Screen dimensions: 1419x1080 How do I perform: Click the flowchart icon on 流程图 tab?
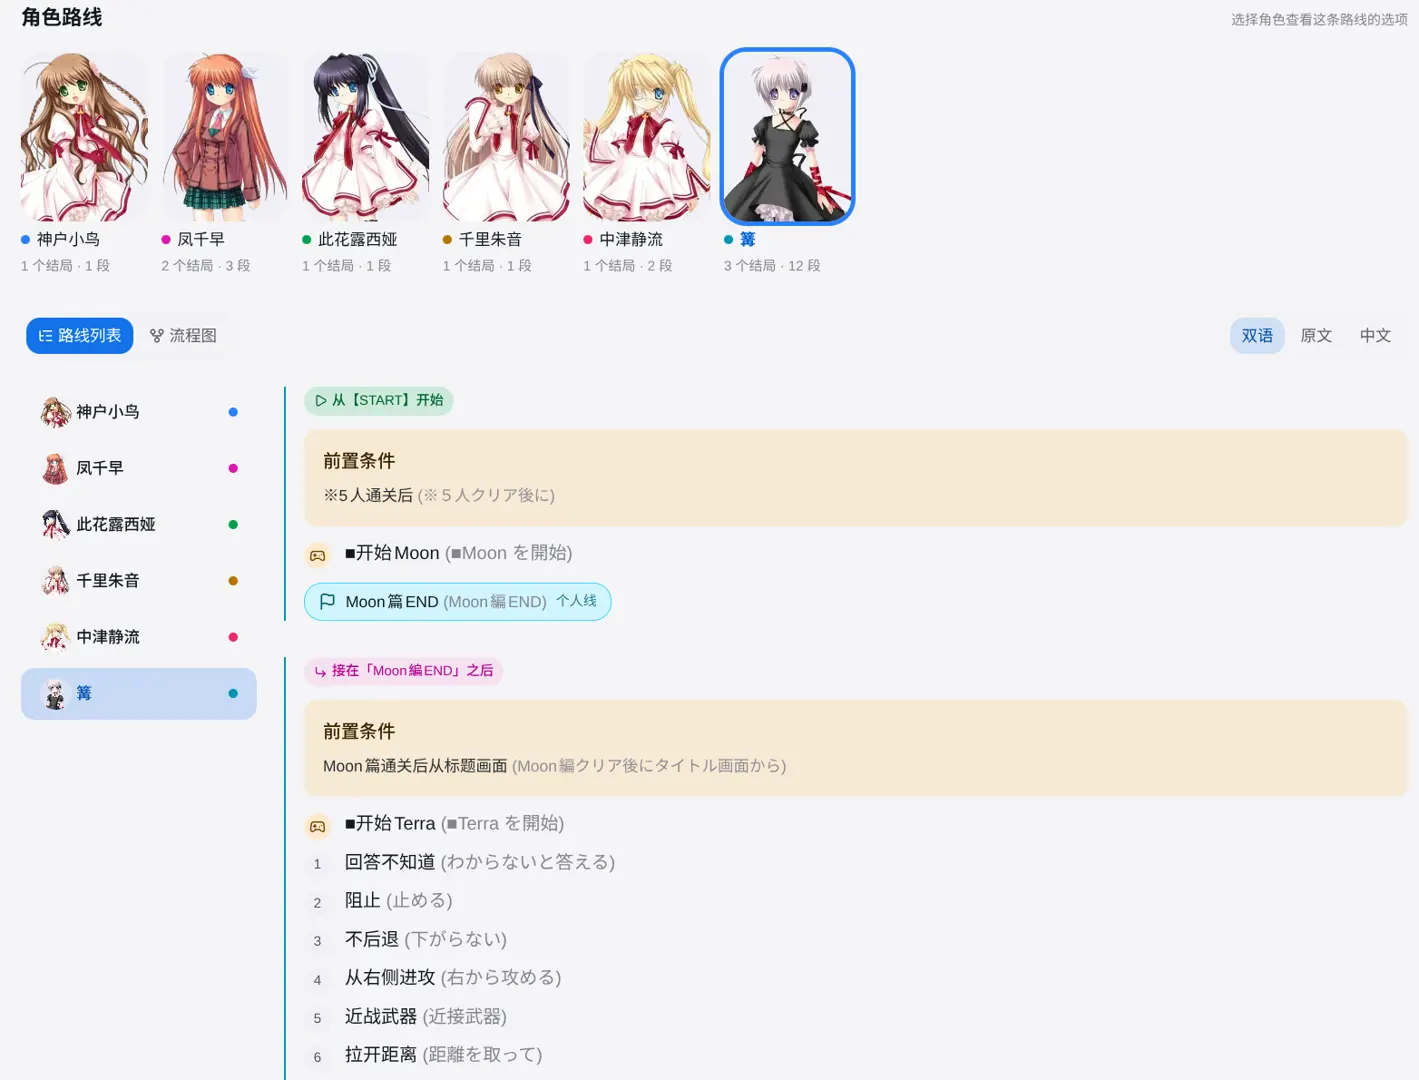pos(157,336)
